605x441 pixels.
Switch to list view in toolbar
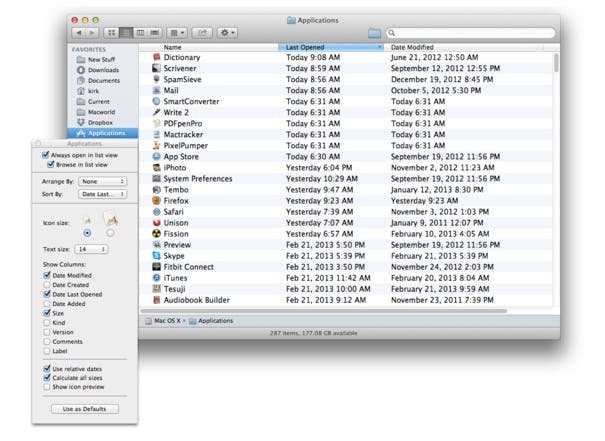coord(126,33)
